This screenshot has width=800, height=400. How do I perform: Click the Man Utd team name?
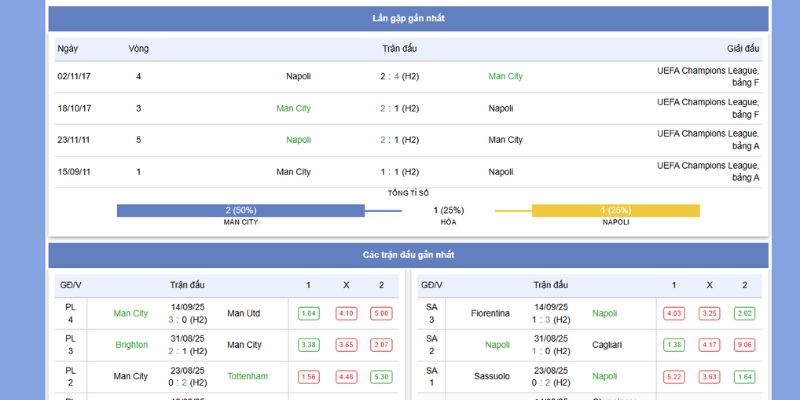tap(244, 313)
